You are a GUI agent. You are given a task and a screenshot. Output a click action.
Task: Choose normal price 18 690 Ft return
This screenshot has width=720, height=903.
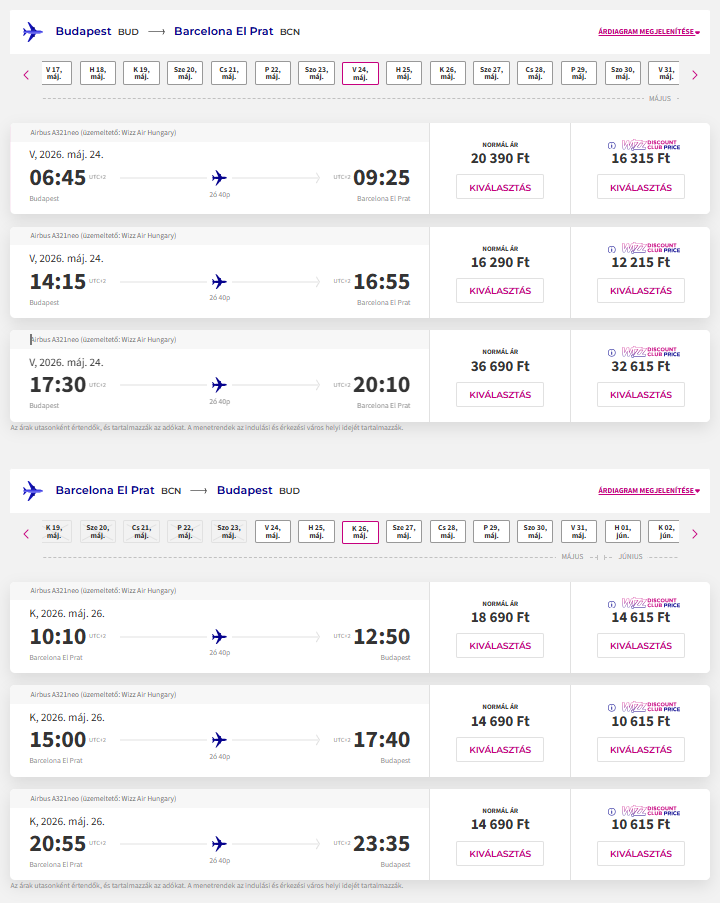(x=499, y=646)
